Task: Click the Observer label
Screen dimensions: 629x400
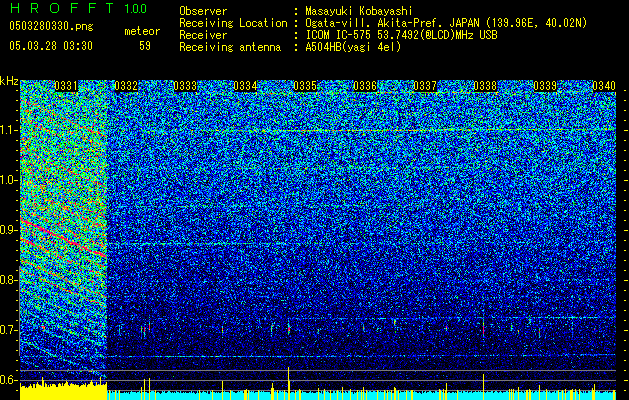Action: click(x=203, y=11)
